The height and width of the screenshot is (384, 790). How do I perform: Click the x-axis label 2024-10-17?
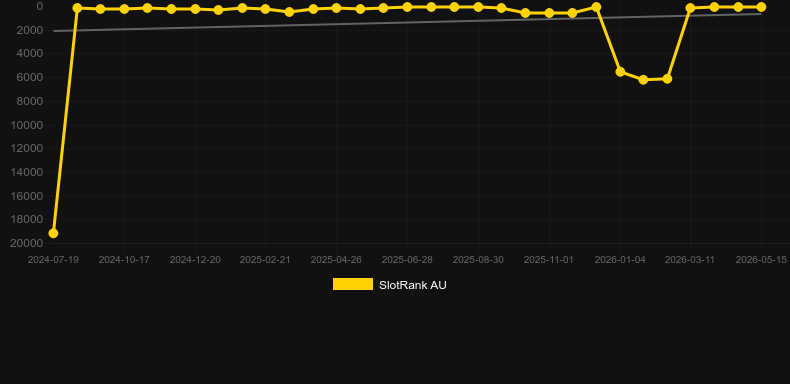124,260
